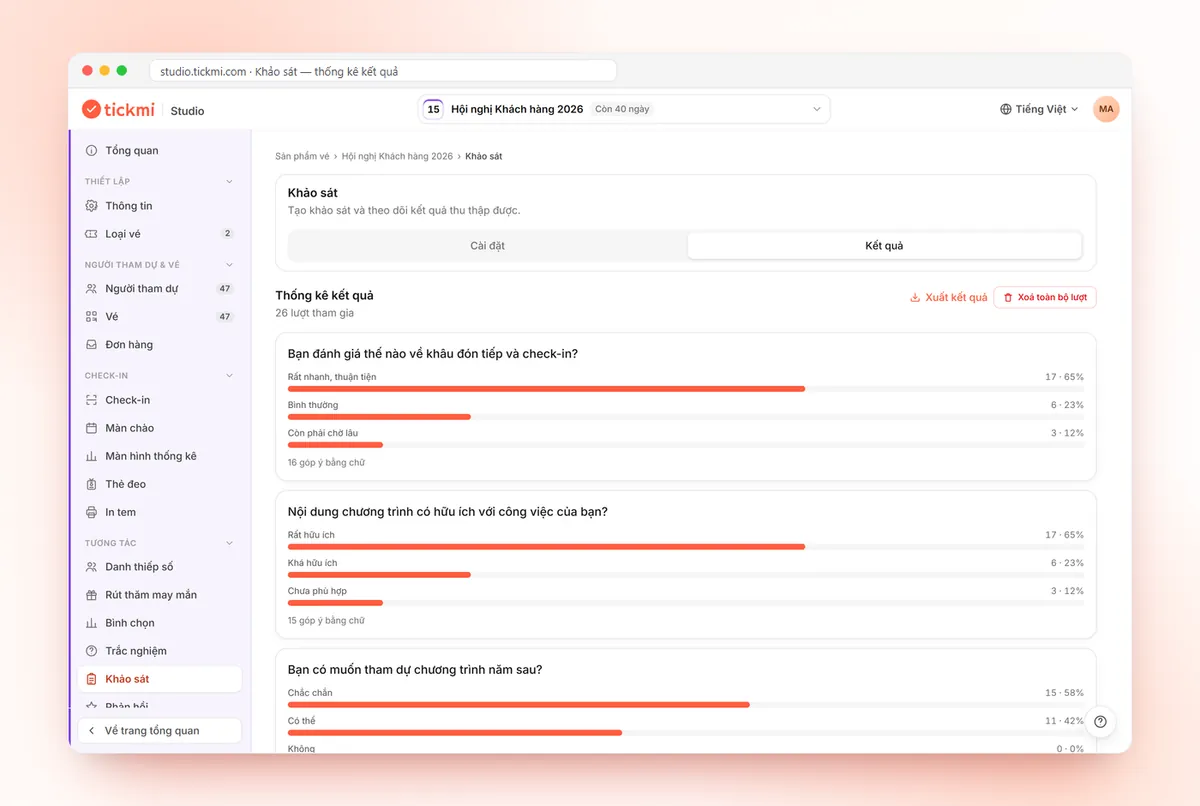Screen dimensions: 1200x806
Task: Open the MA user avatar
Action: (x=1106, y=109)
